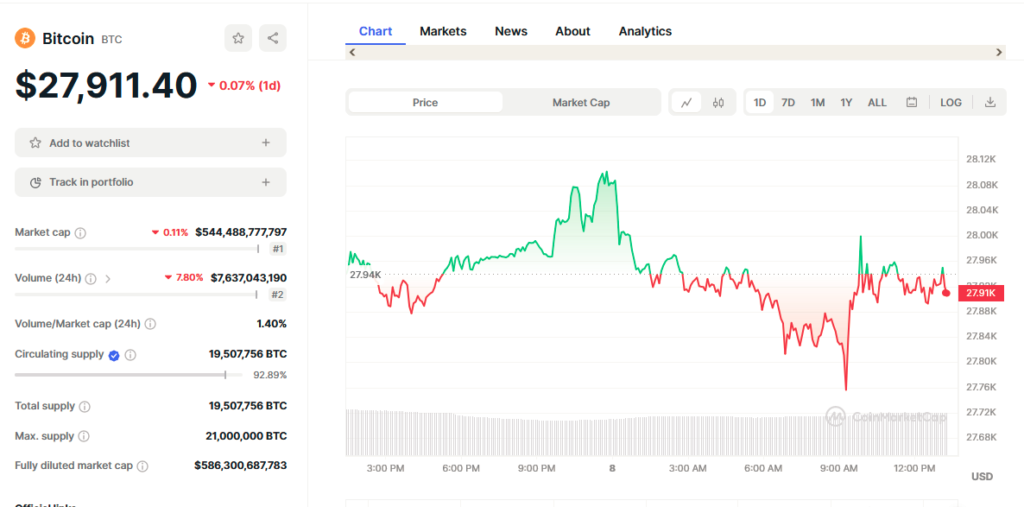Click the 1.40% Volume/Market cap value
Viewport: 1024px width, 507px height.
click(x=272, y=324)
